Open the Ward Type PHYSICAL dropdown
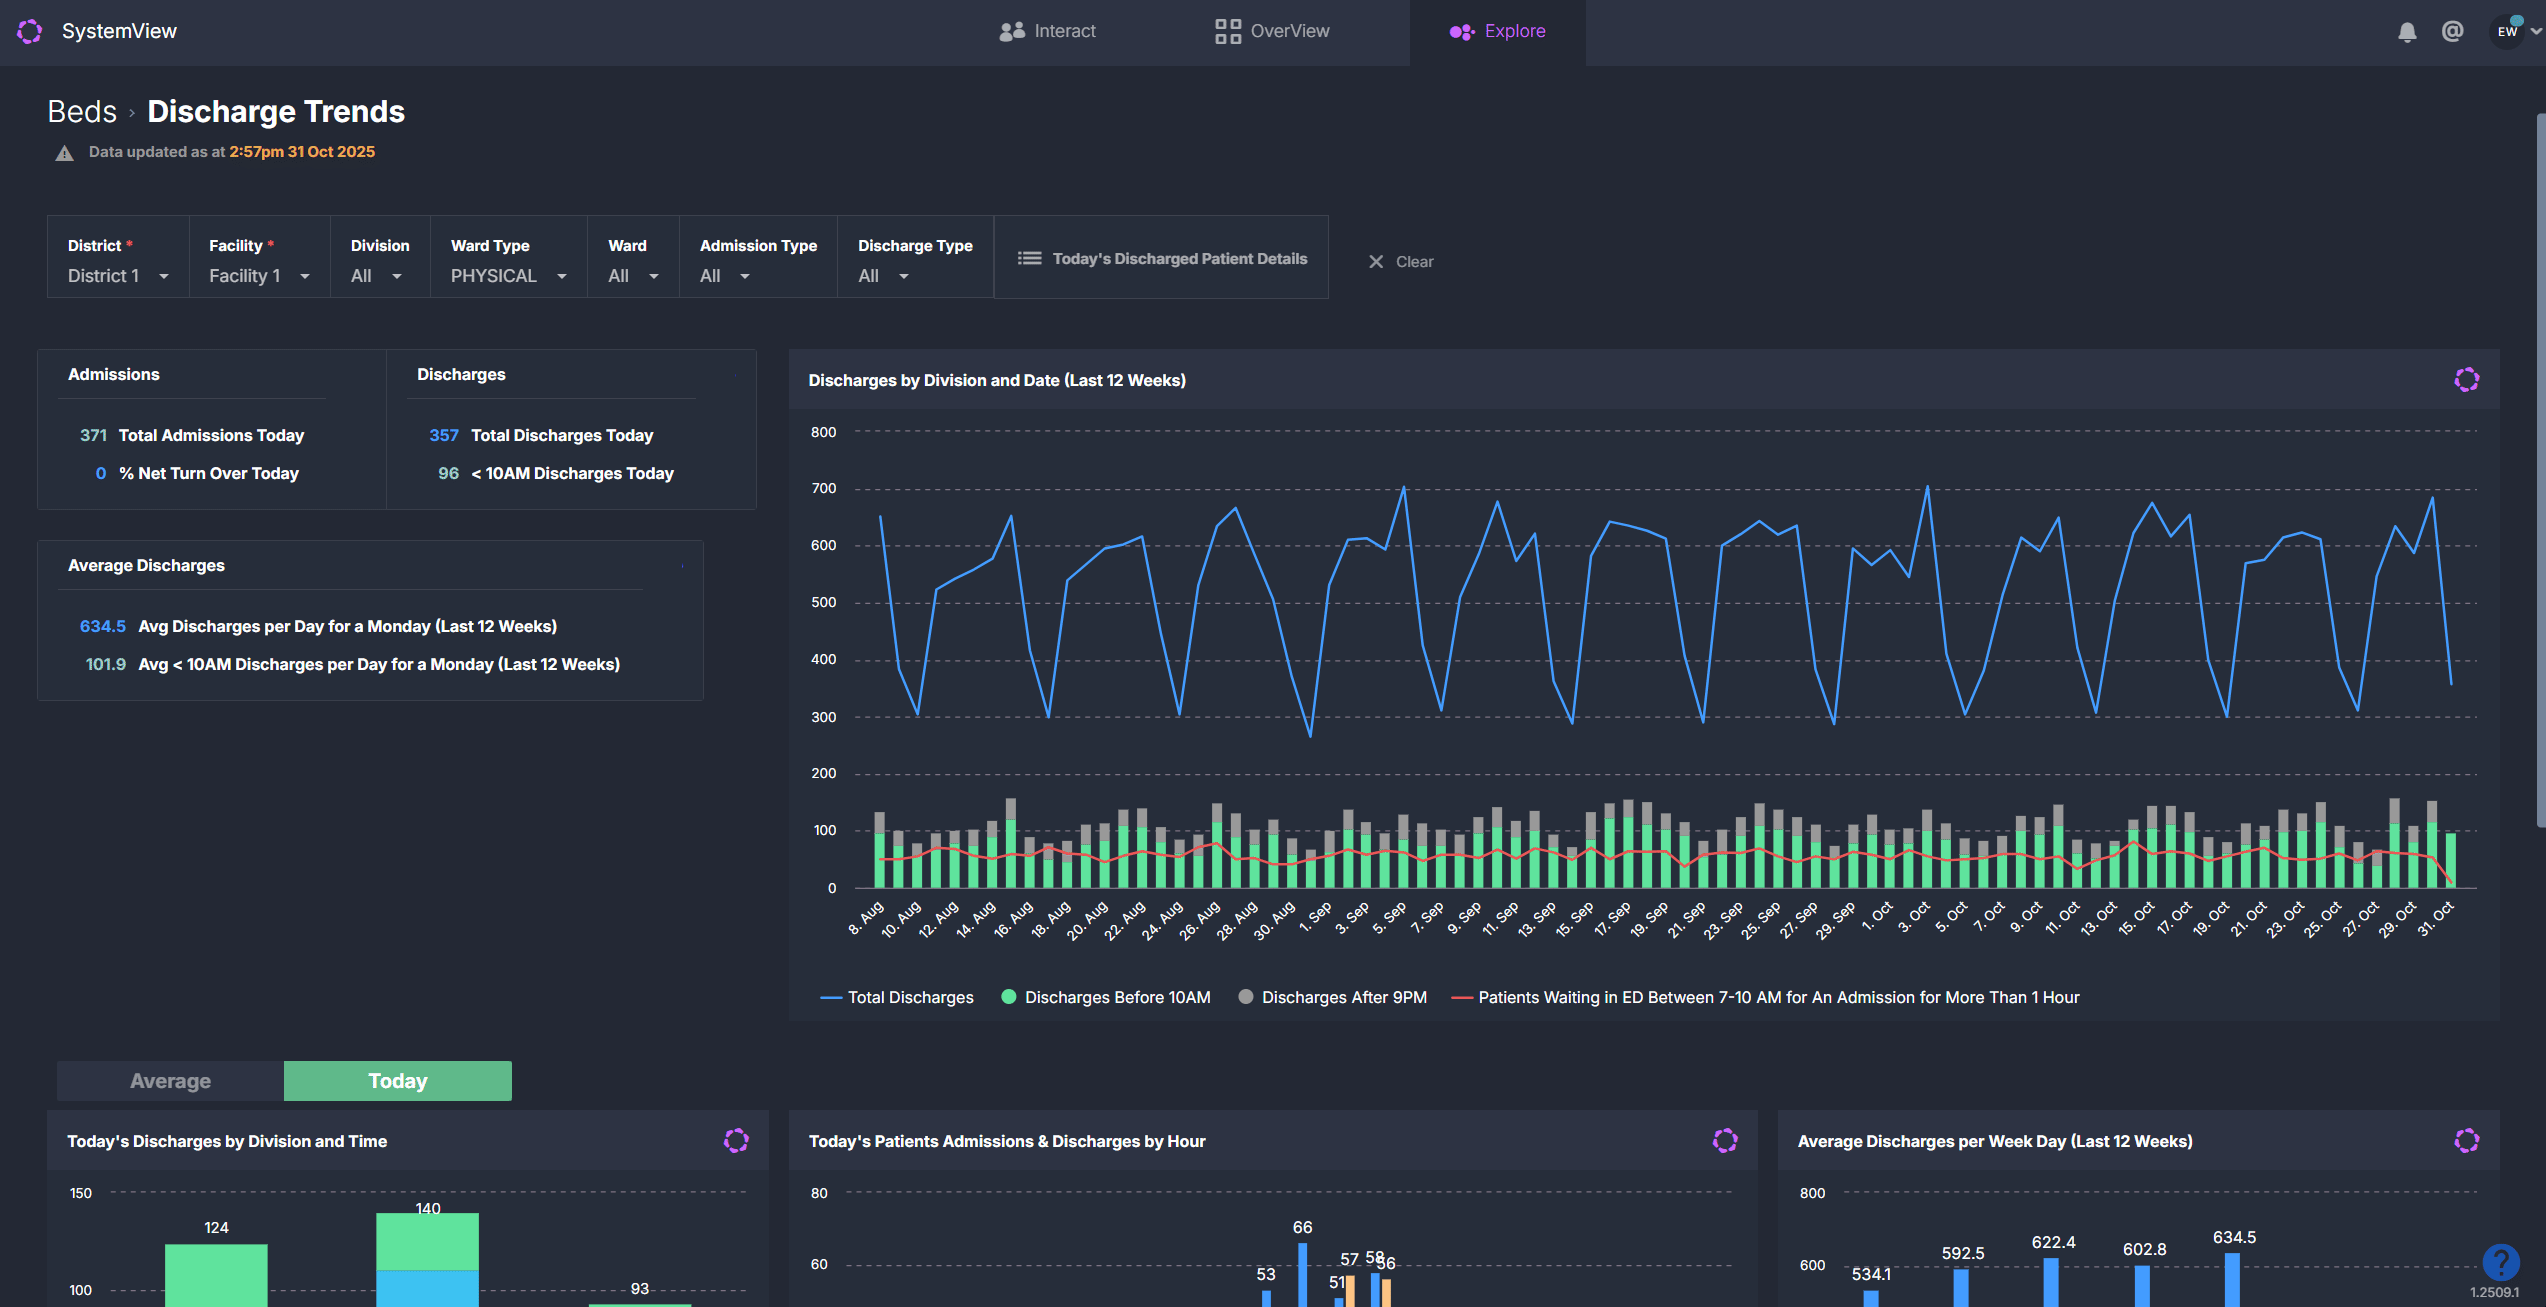2546x1307 pixels. [x=508, y=276]
